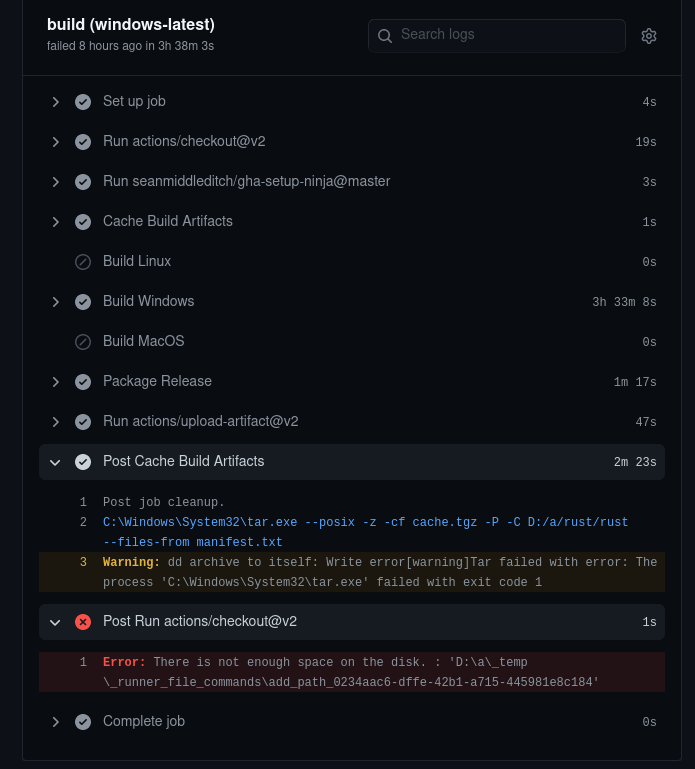Open the Run actions/upload-artifact@v2 step
The width and height of the screenshot is (695, 769).
[352, 422]
